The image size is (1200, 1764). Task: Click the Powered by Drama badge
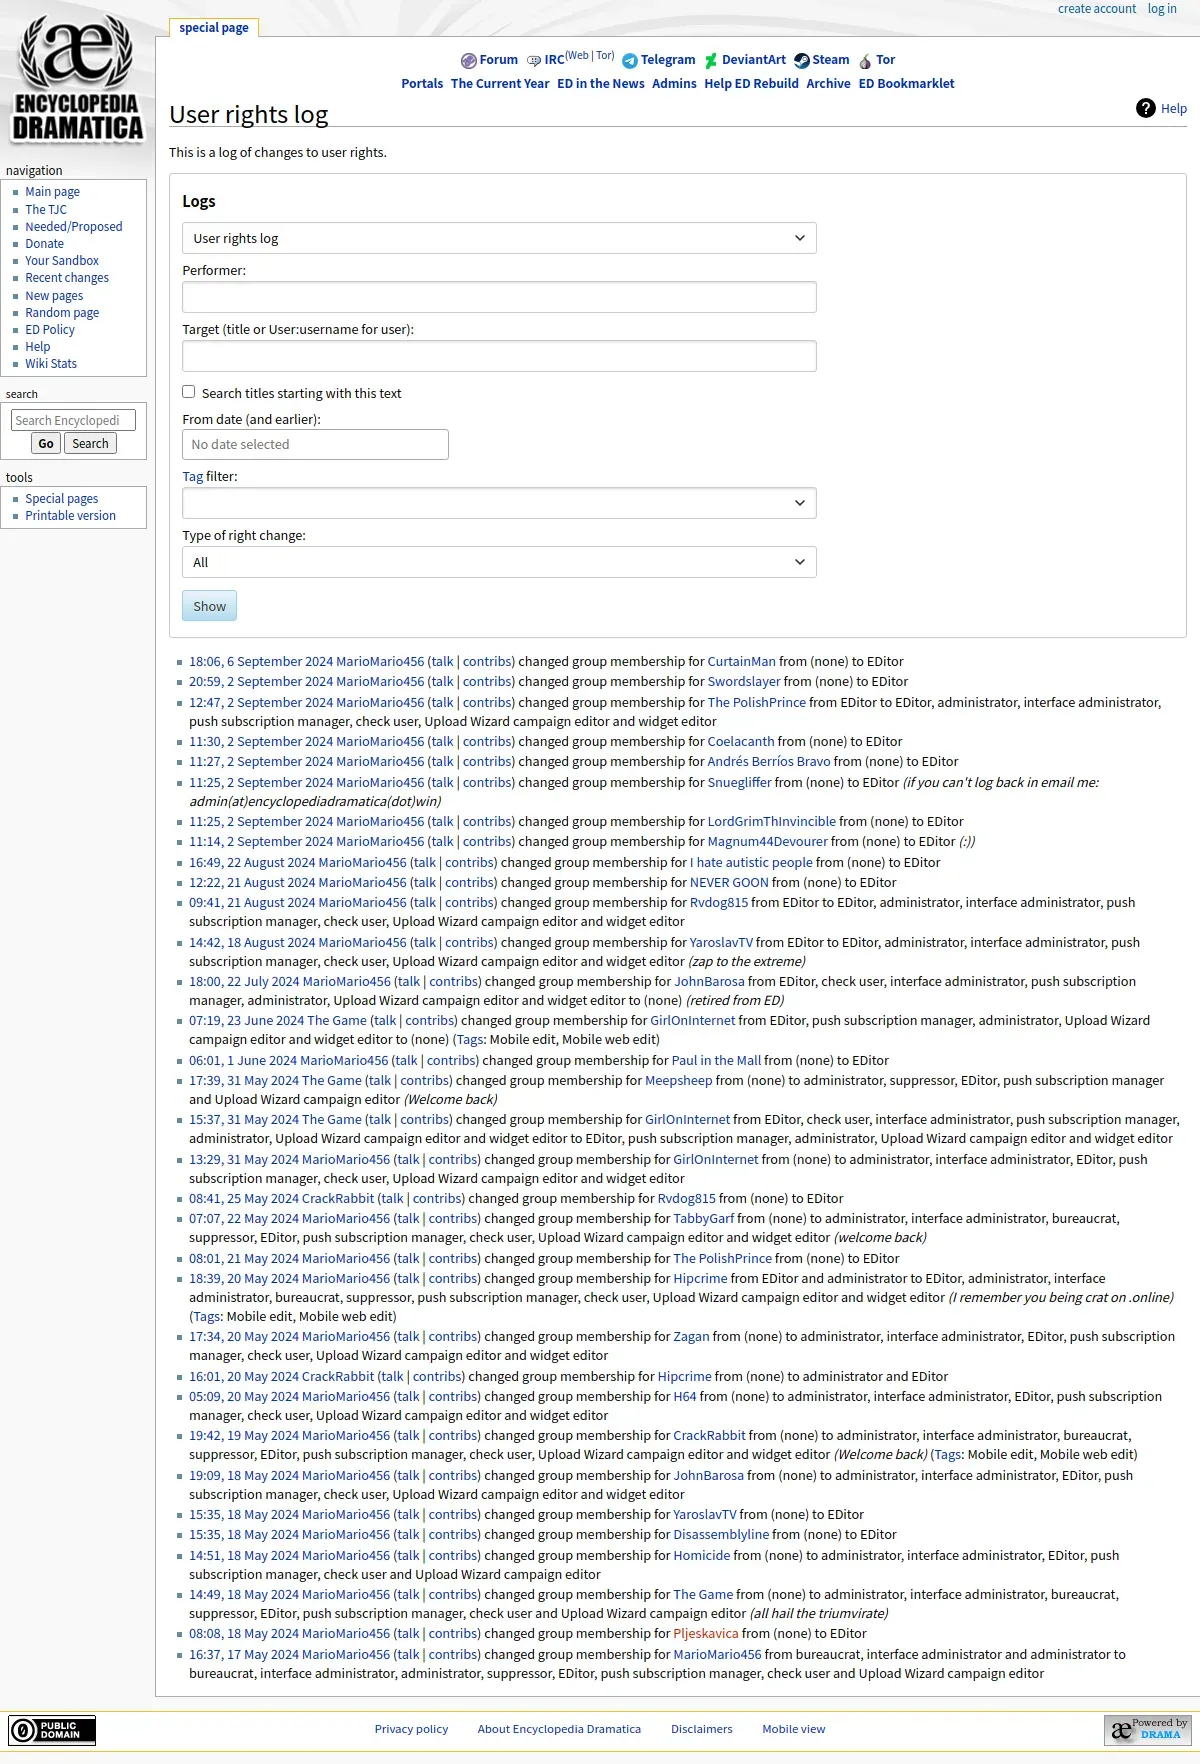pos(1147,1730)
